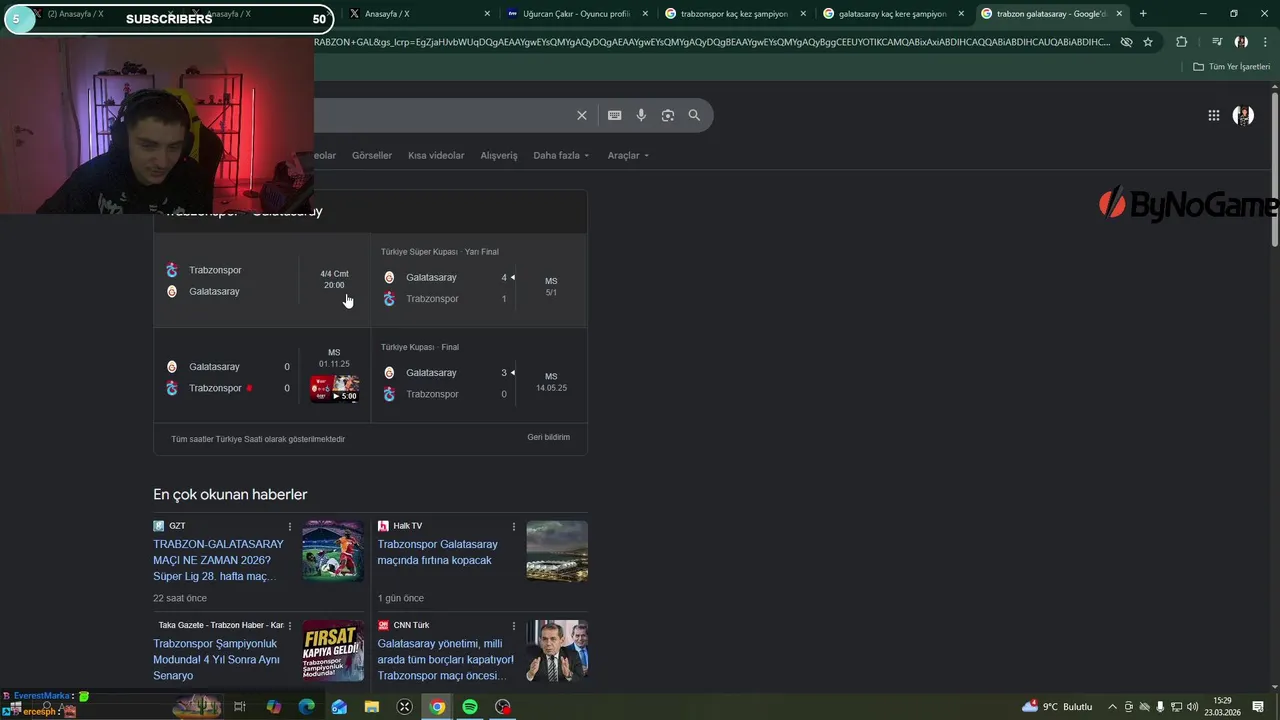The width and height of the screenshot is (1280, 720).
Task: Search by image using Google Lens icon
Action: 667,115
